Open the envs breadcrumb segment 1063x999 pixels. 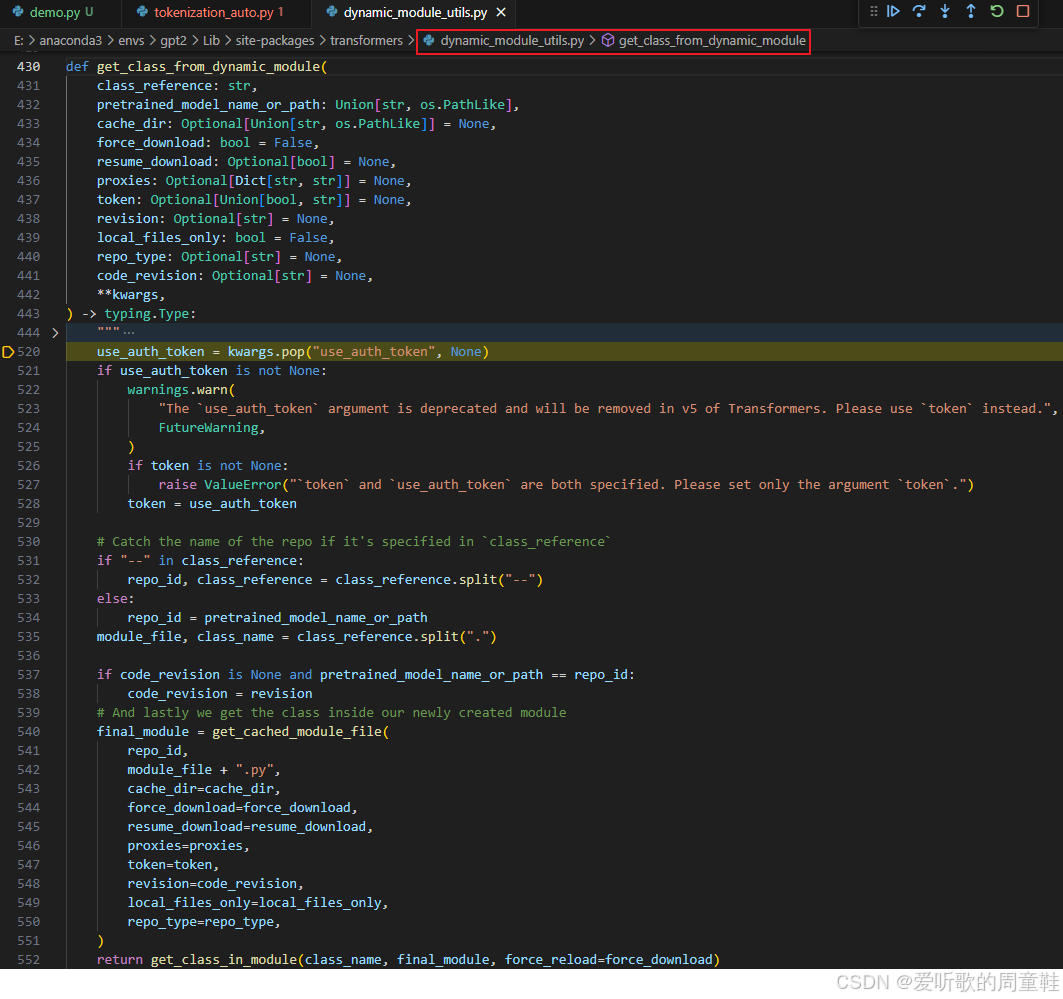pos(131,41)
